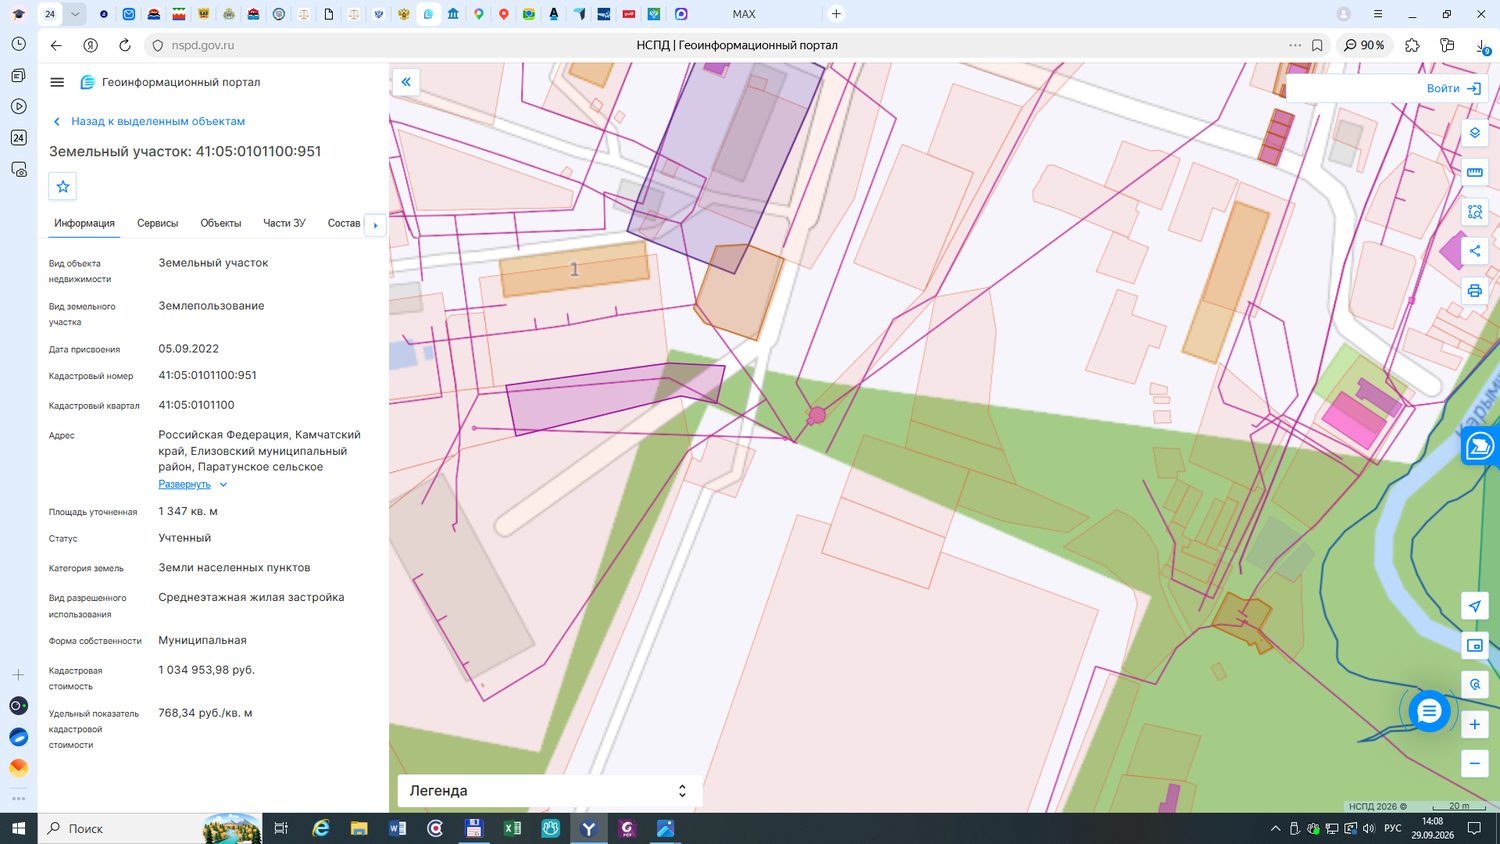The image size is (1500, 844).
Task: Click the Windows taskbar Поиск search box
Action: coord(150,828)
